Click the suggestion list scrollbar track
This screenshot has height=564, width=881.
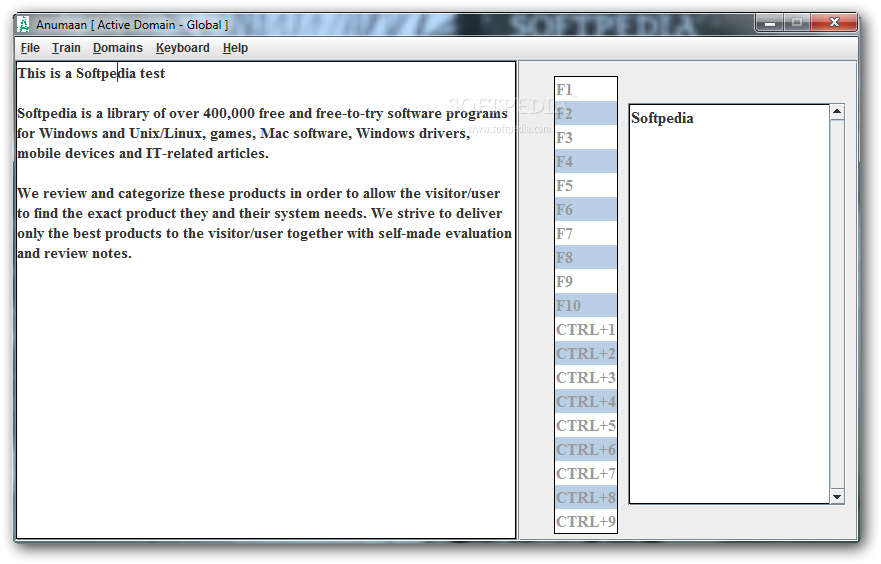(x=837, y=304)
